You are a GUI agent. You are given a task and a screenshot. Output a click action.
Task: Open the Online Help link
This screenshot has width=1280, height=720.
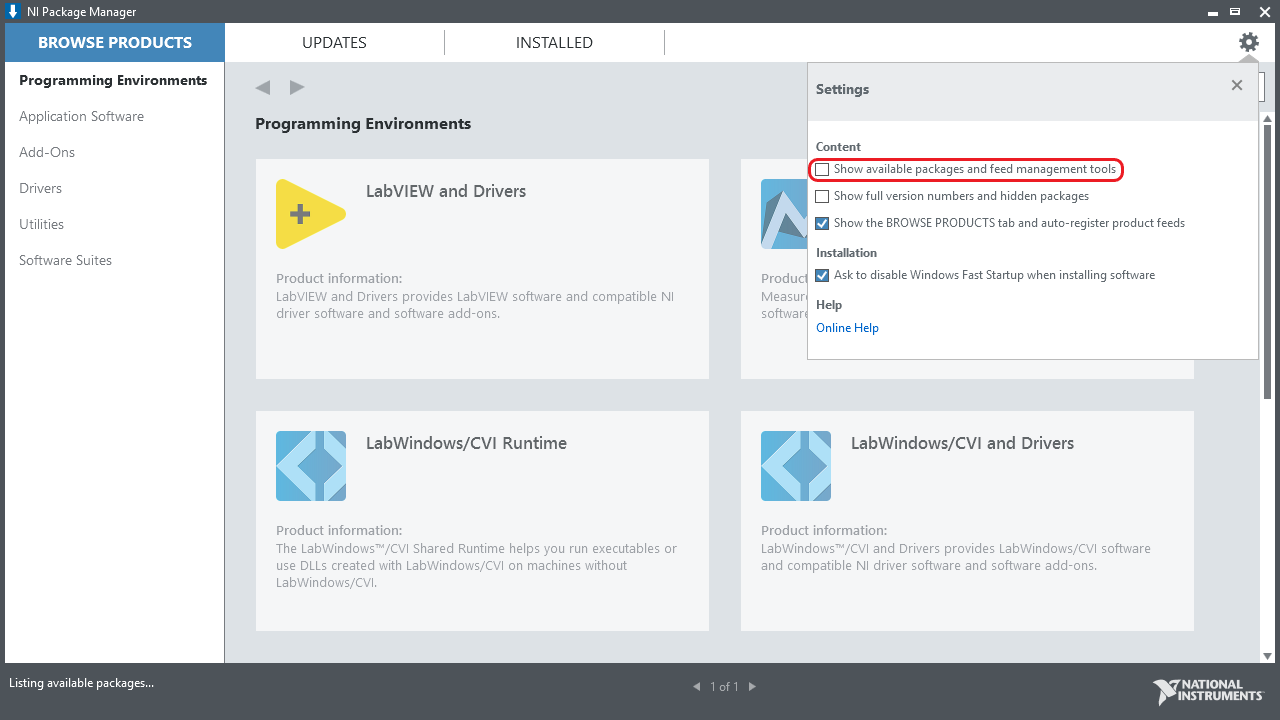[847, 328]
